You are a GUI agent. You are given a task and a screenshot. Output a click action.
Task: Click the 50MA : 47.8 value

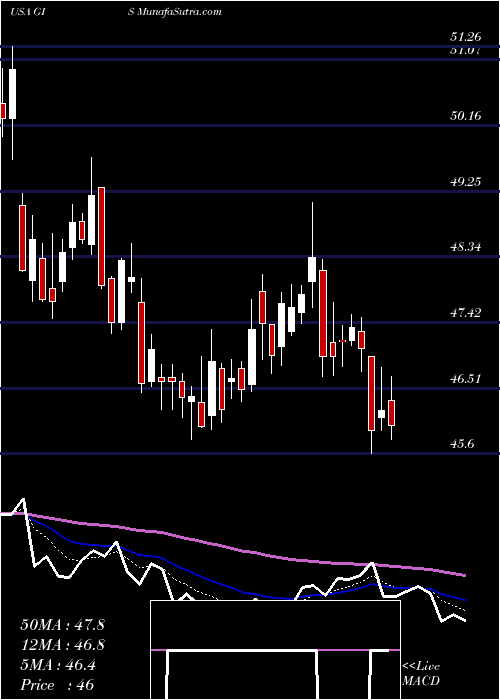(62, 625)
